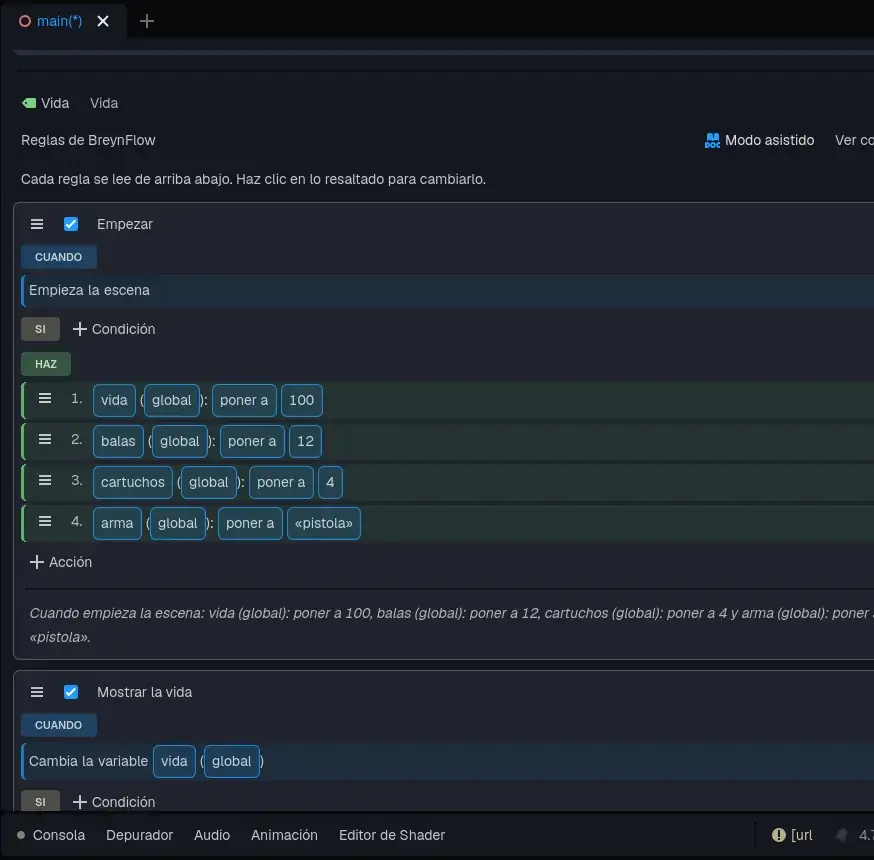Select the Empieza la escena trigger

point(448,290)
